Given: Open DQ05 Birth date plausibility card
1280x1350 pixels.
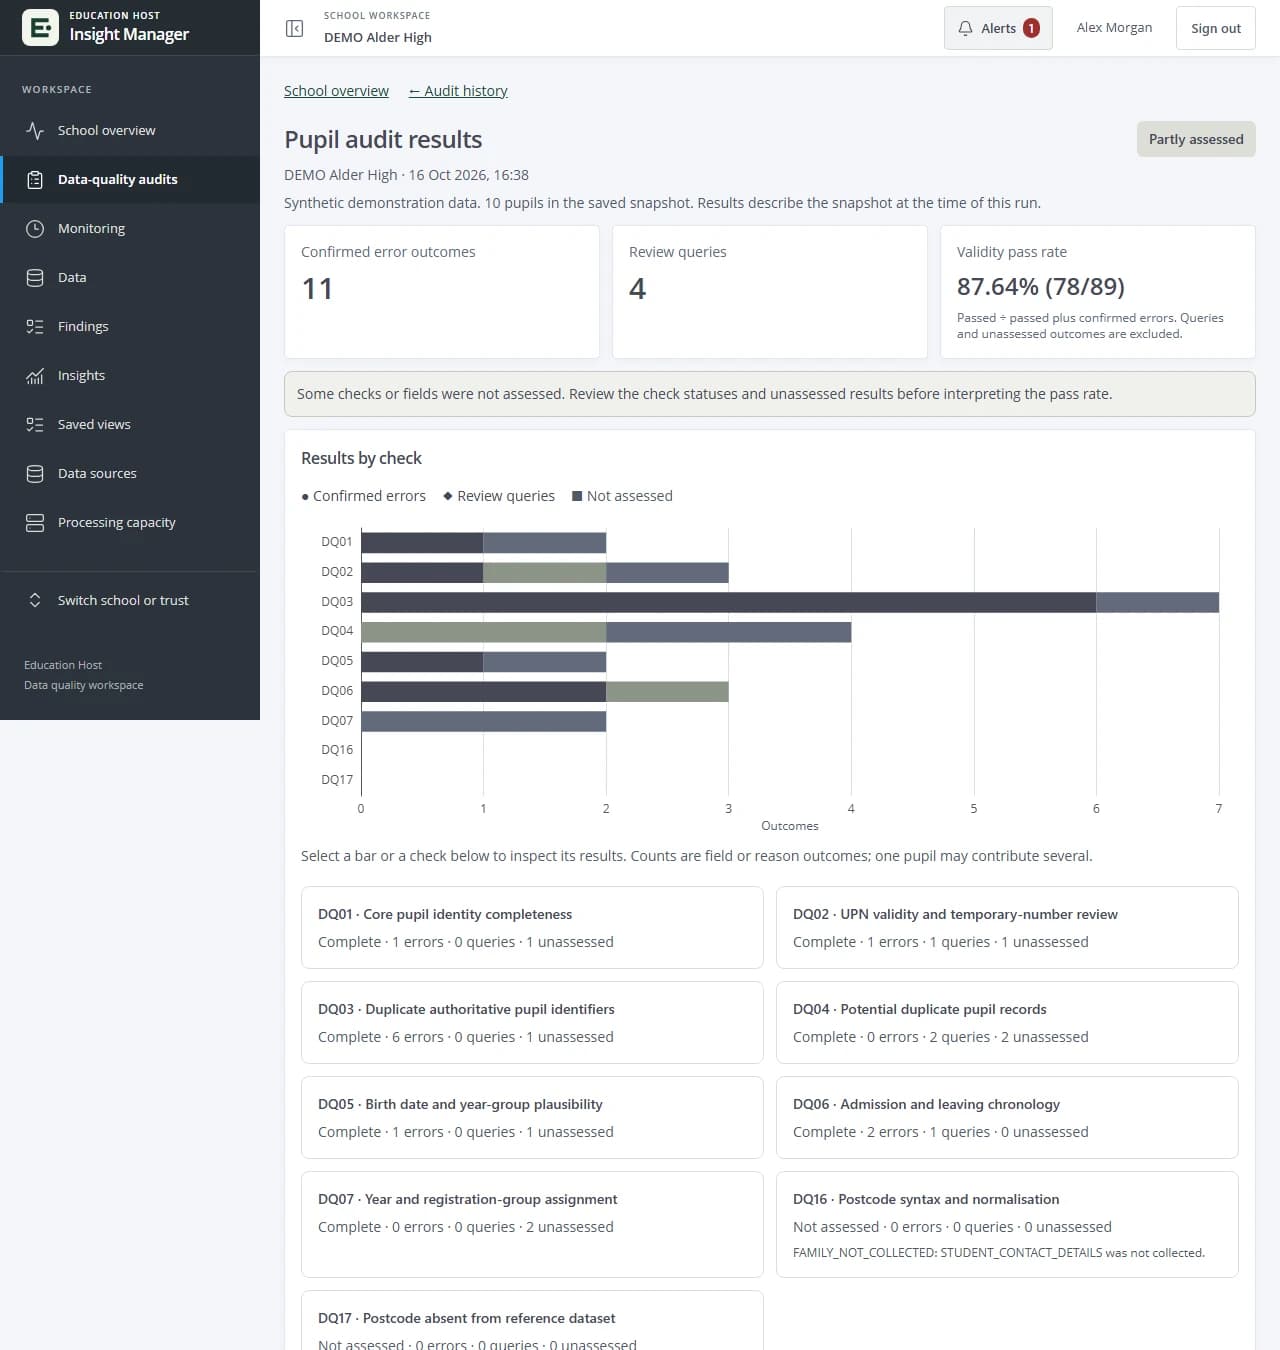Looking at the screenshot, I should (532, 1117).
